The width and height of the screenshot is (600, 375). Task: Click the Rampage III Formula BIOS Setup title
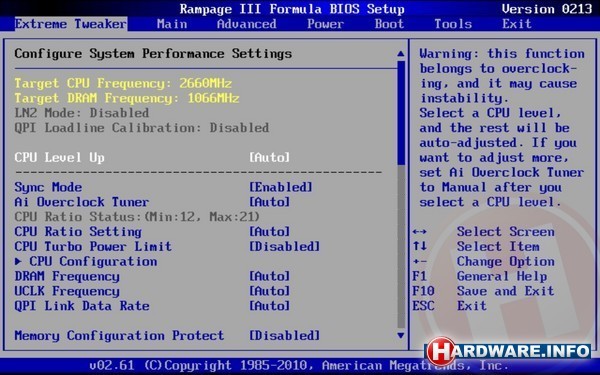coord(292,9)
